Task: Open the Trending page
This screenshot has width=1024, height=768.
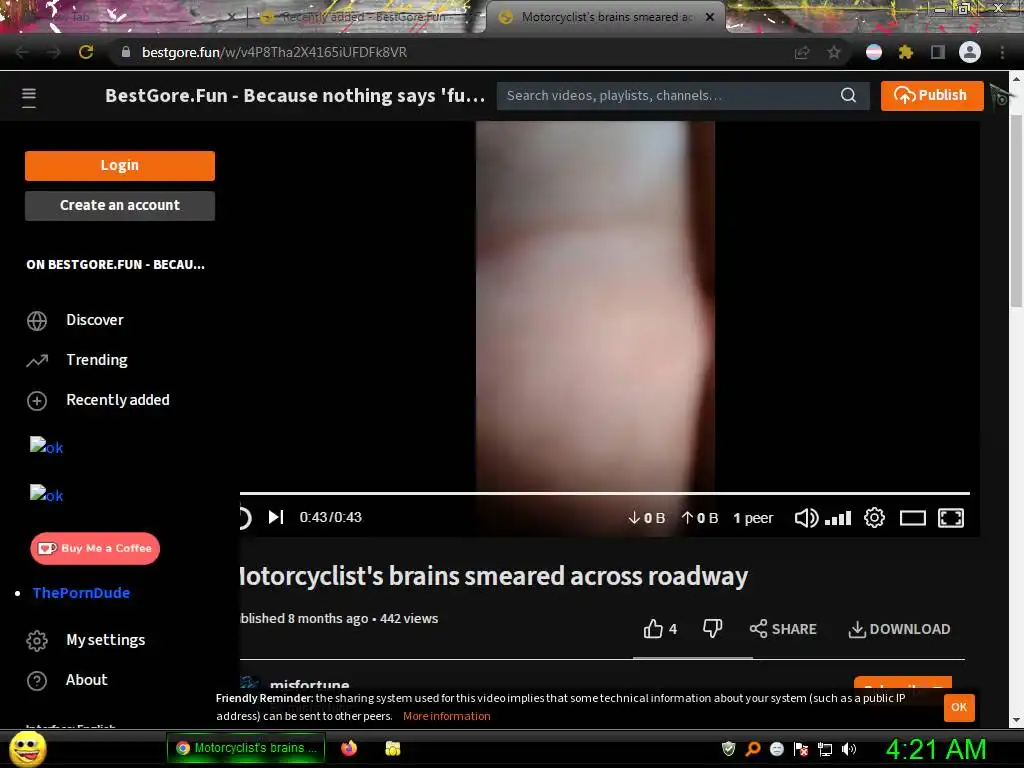Action: pos(97,360)
